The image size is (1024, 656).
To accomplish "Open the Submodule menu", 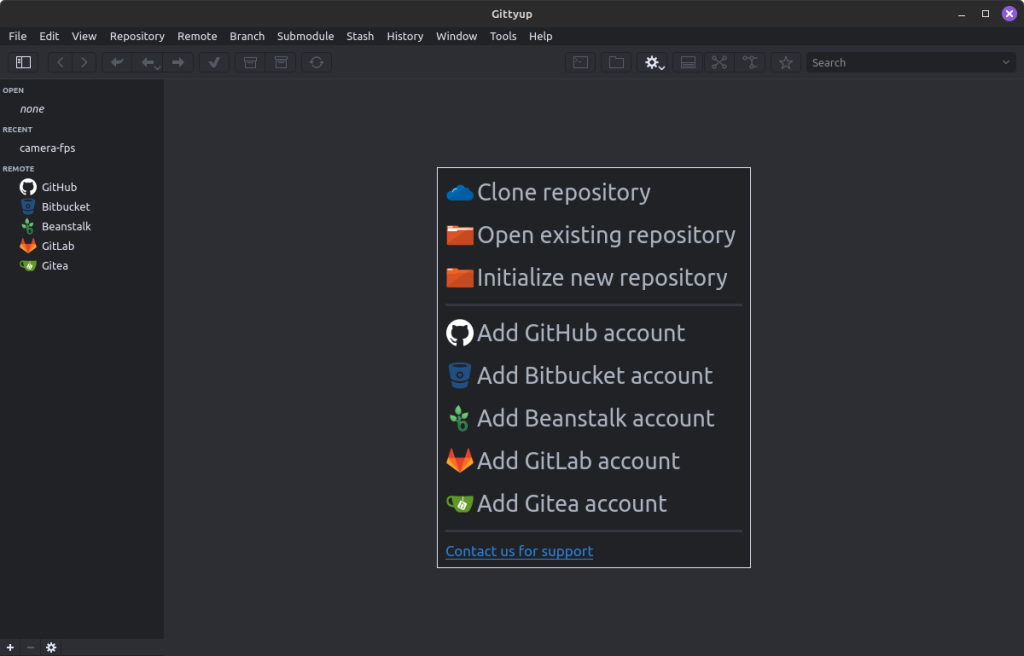I will pyautogui.click(x=305, y=36).
